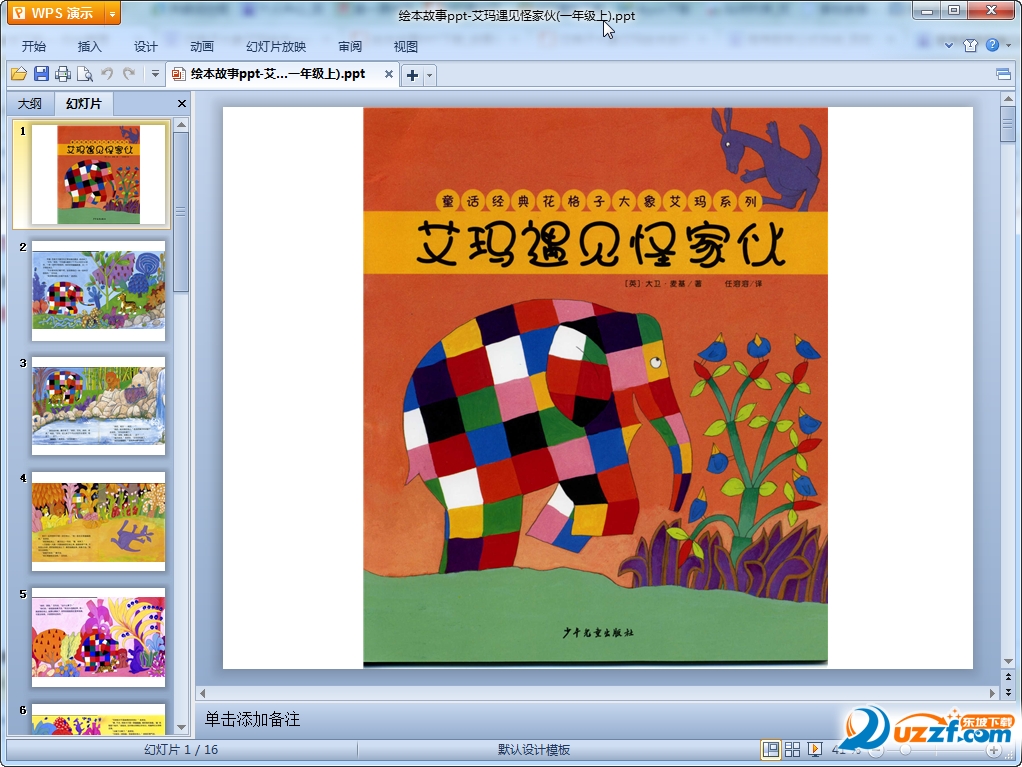Viewport: 1022px width, 767px height.
Task: Click the zoom slider handle
Action: 905,751
